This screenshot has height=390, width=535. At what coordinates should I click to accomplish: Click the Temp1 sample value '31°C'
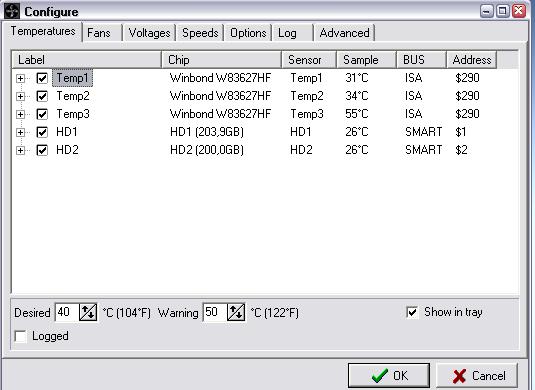point(357,78)
